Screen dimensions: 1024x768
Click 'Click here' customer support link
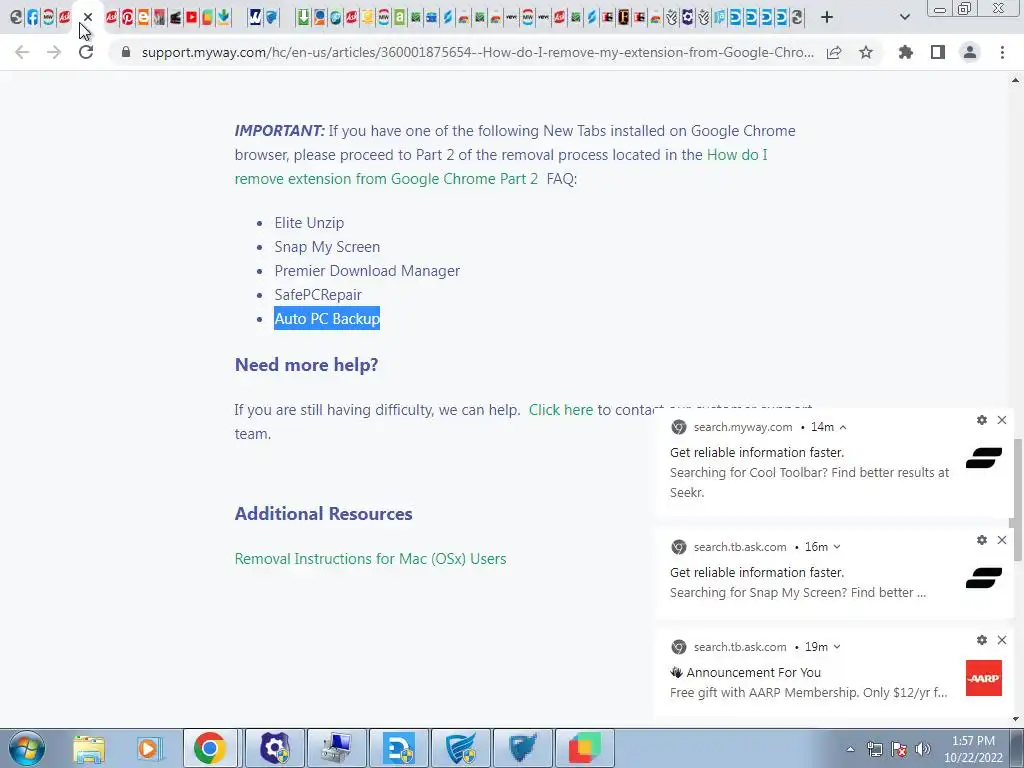coord(560,409)
